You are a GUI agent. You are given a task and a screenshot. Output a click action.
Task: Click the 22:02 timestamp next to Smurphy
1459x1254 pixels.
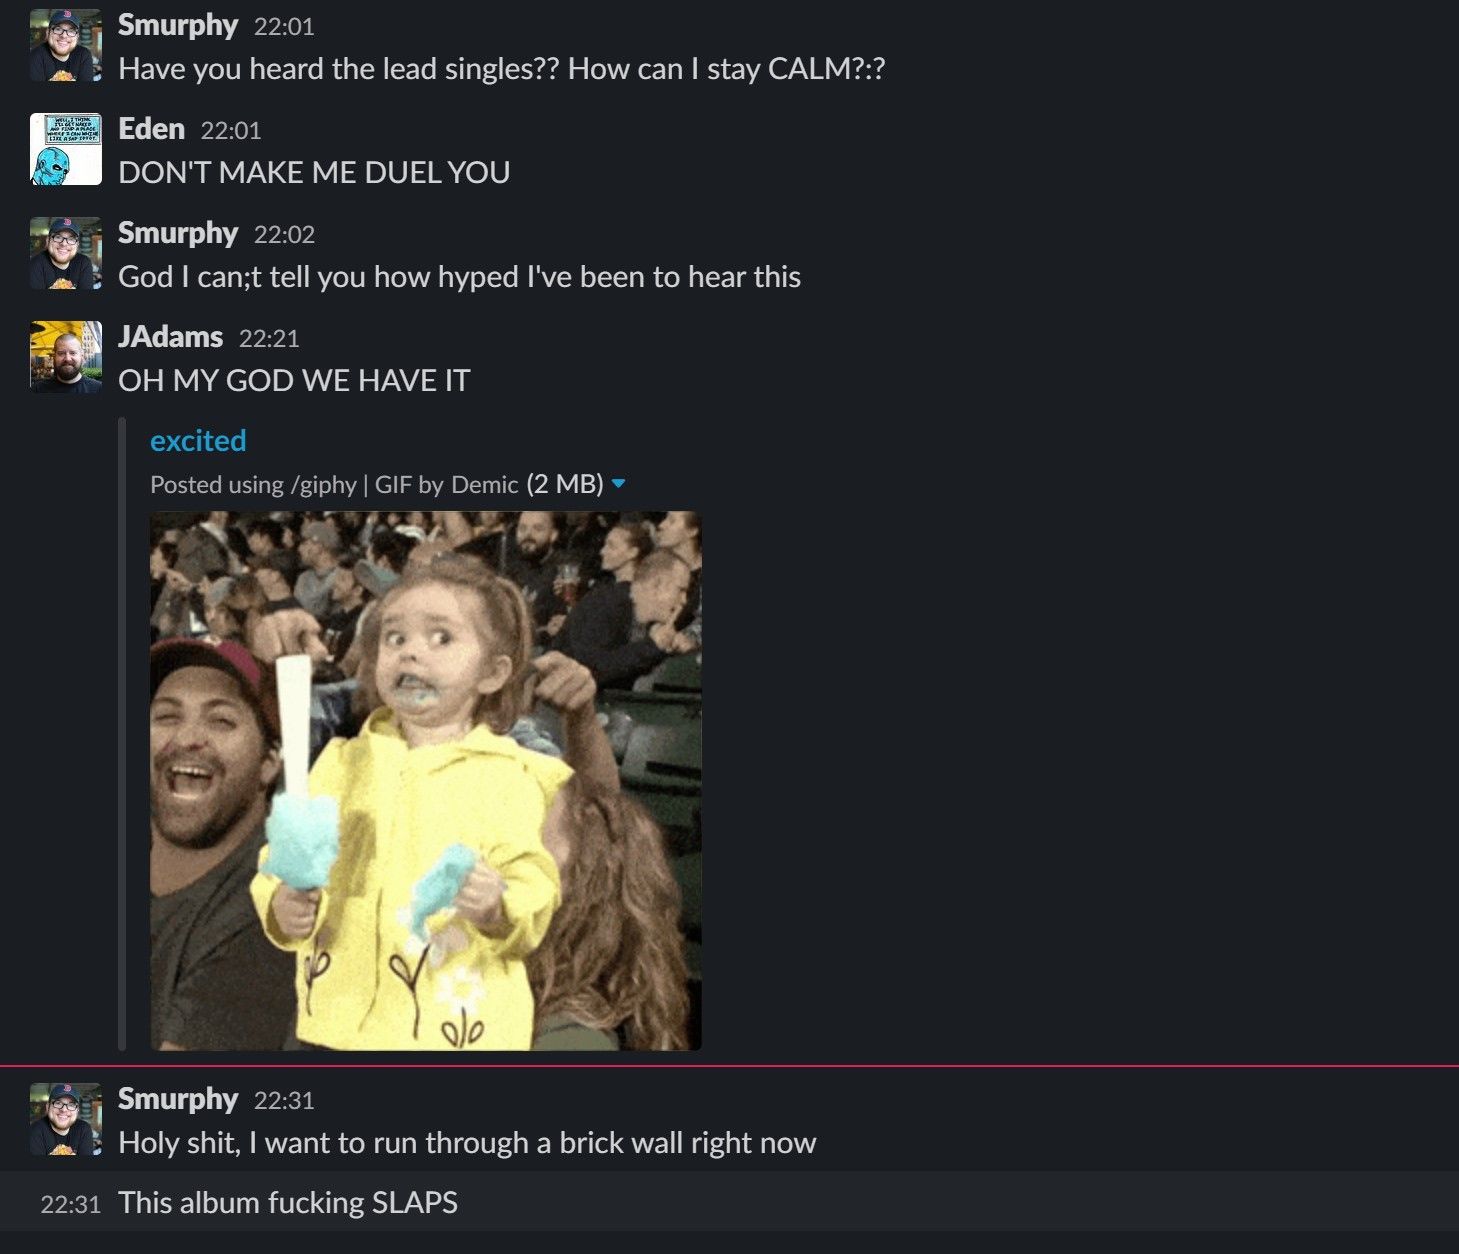(284, 235)
